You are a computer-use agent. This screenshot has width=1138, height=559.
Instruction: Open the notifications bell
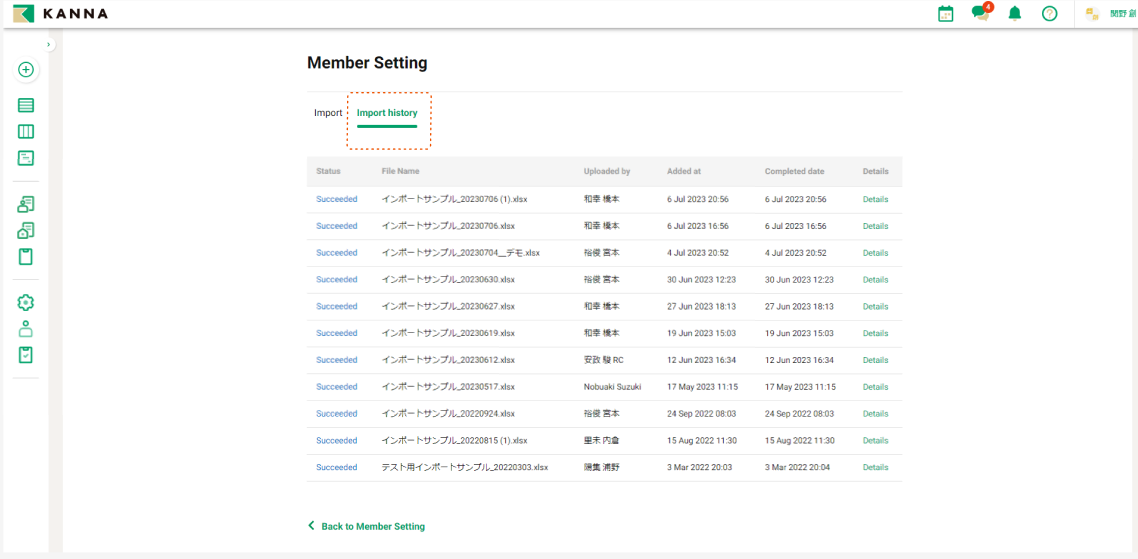click(1015, 14)
